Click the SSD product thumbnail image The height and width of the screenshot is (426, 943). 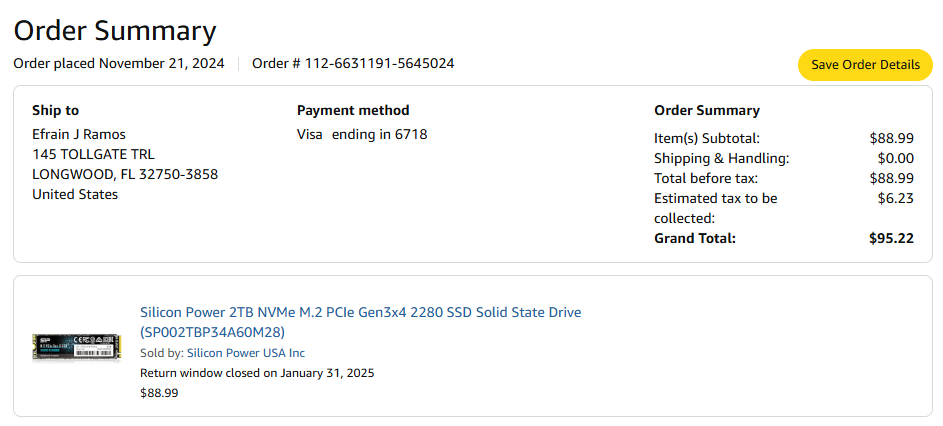tap(76, 347)
